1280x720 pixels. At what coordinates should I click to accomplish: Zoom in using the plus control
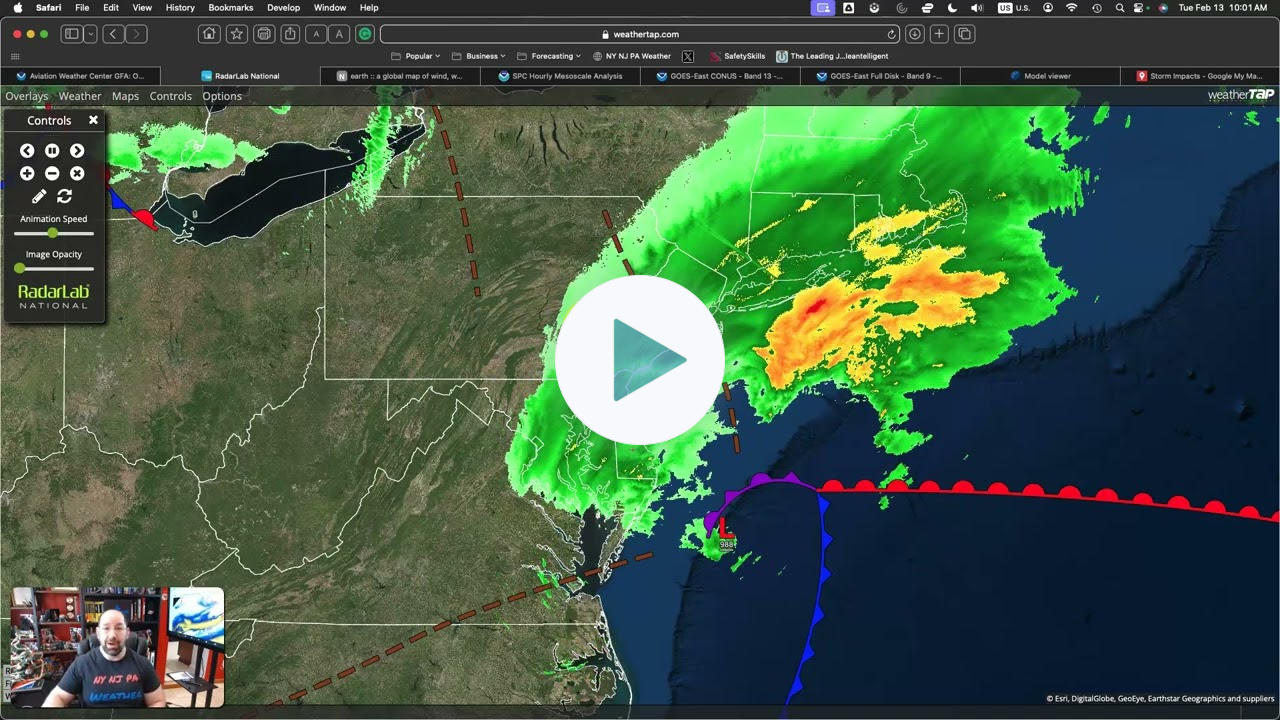click(27, 174)
